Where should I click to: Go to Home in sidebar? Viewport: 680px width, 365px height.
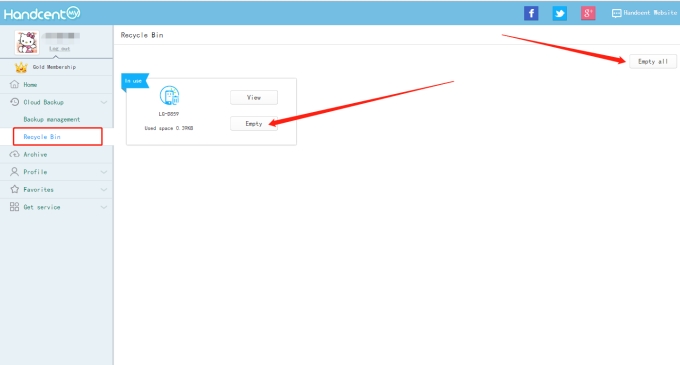point(30,85)
